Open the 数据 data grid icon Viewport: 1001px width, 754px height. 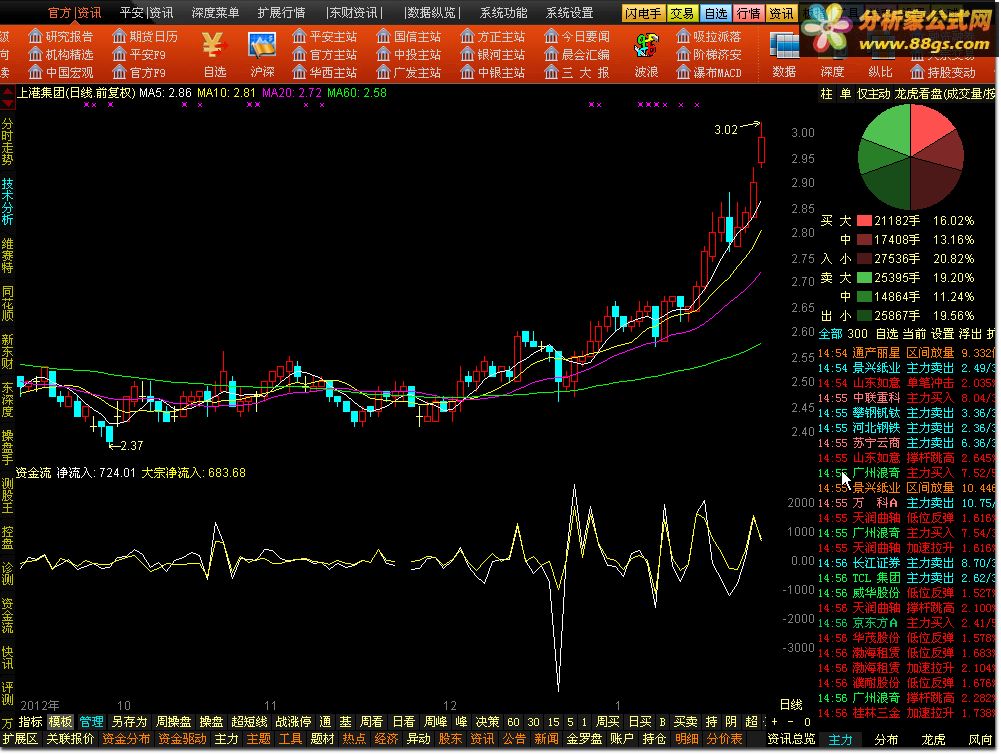click(x=784, y=54)
